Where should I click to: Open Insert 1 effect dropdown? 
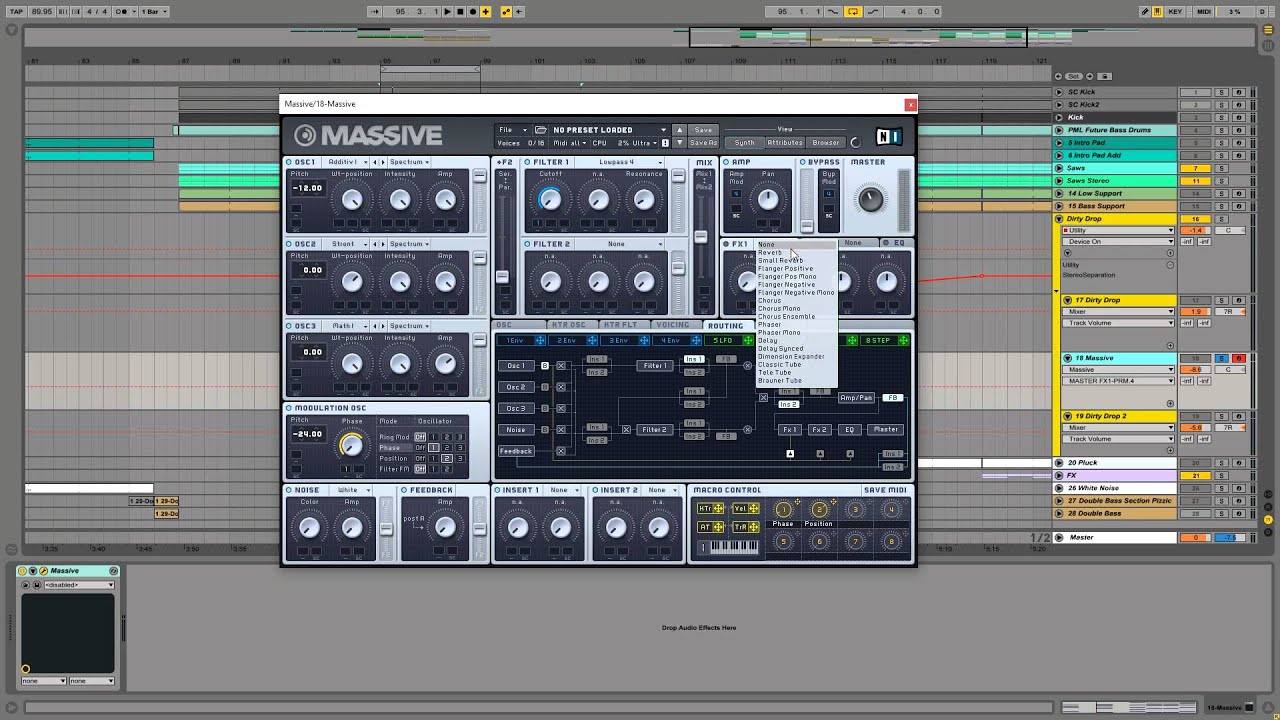pos(563,490)
